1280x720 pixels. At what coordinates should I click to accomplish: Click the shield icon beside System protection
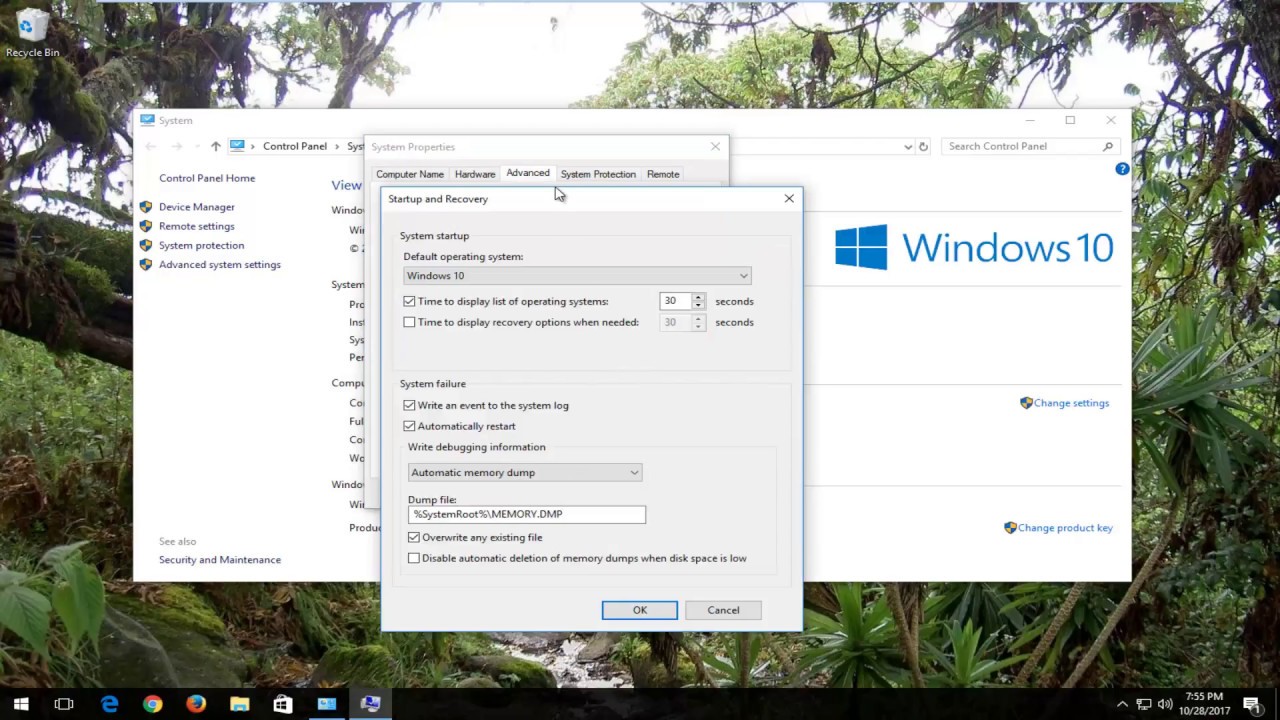[x=146, y=245]
